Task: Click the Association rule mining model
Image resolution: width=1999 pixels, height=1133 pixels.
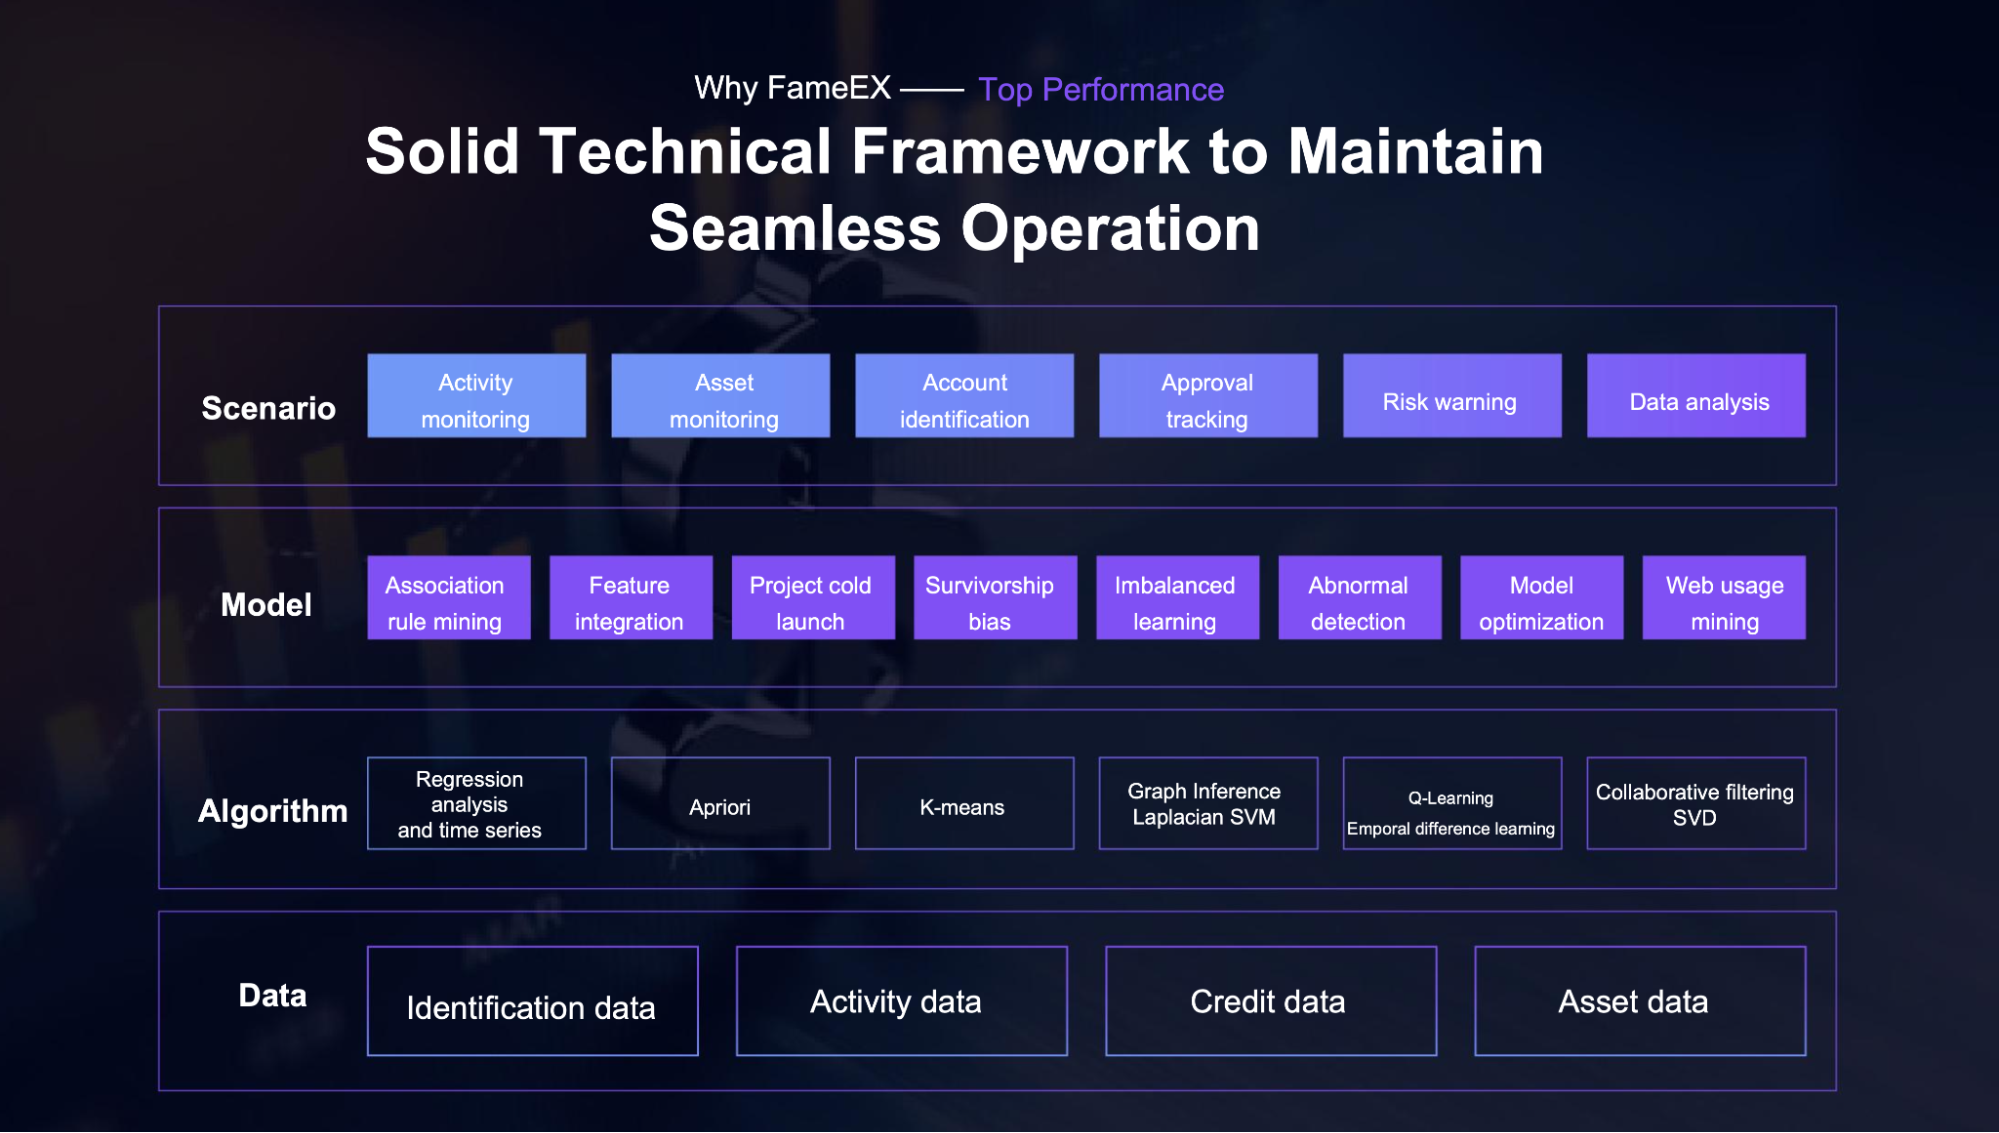Action: click(449, 598)
